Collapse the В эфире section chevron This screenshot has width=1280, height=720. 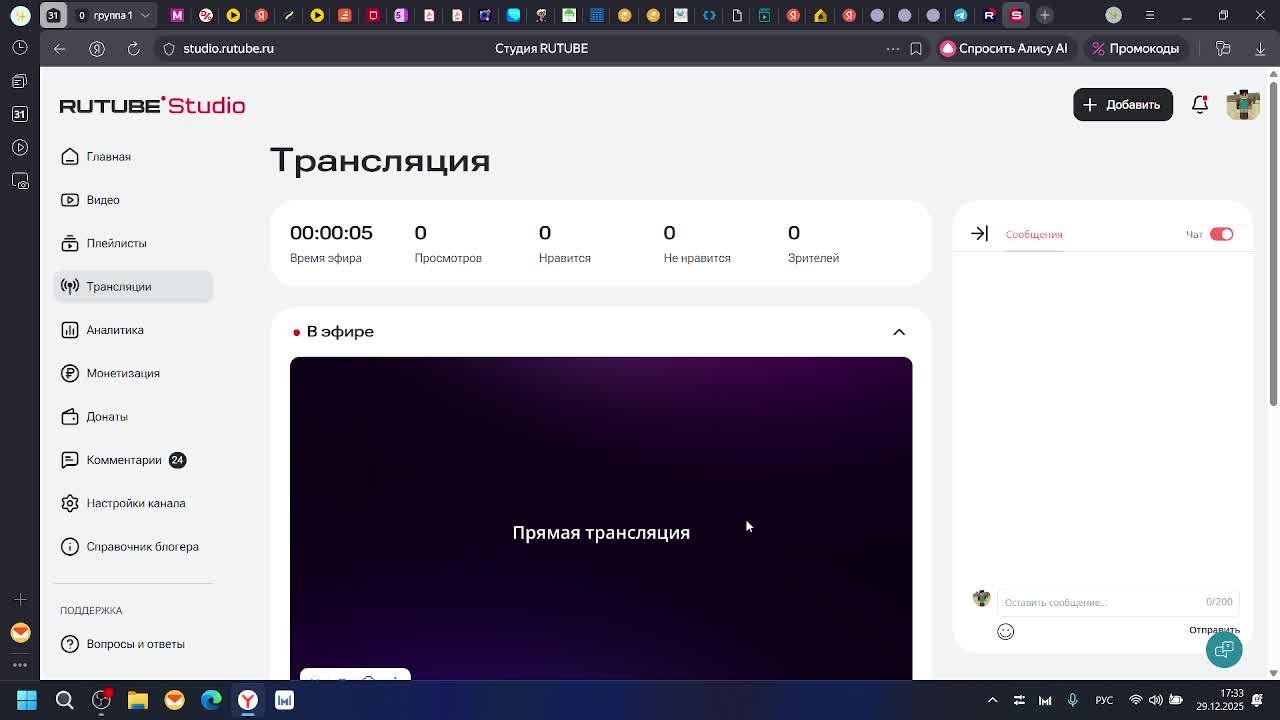tap(899, 332)
